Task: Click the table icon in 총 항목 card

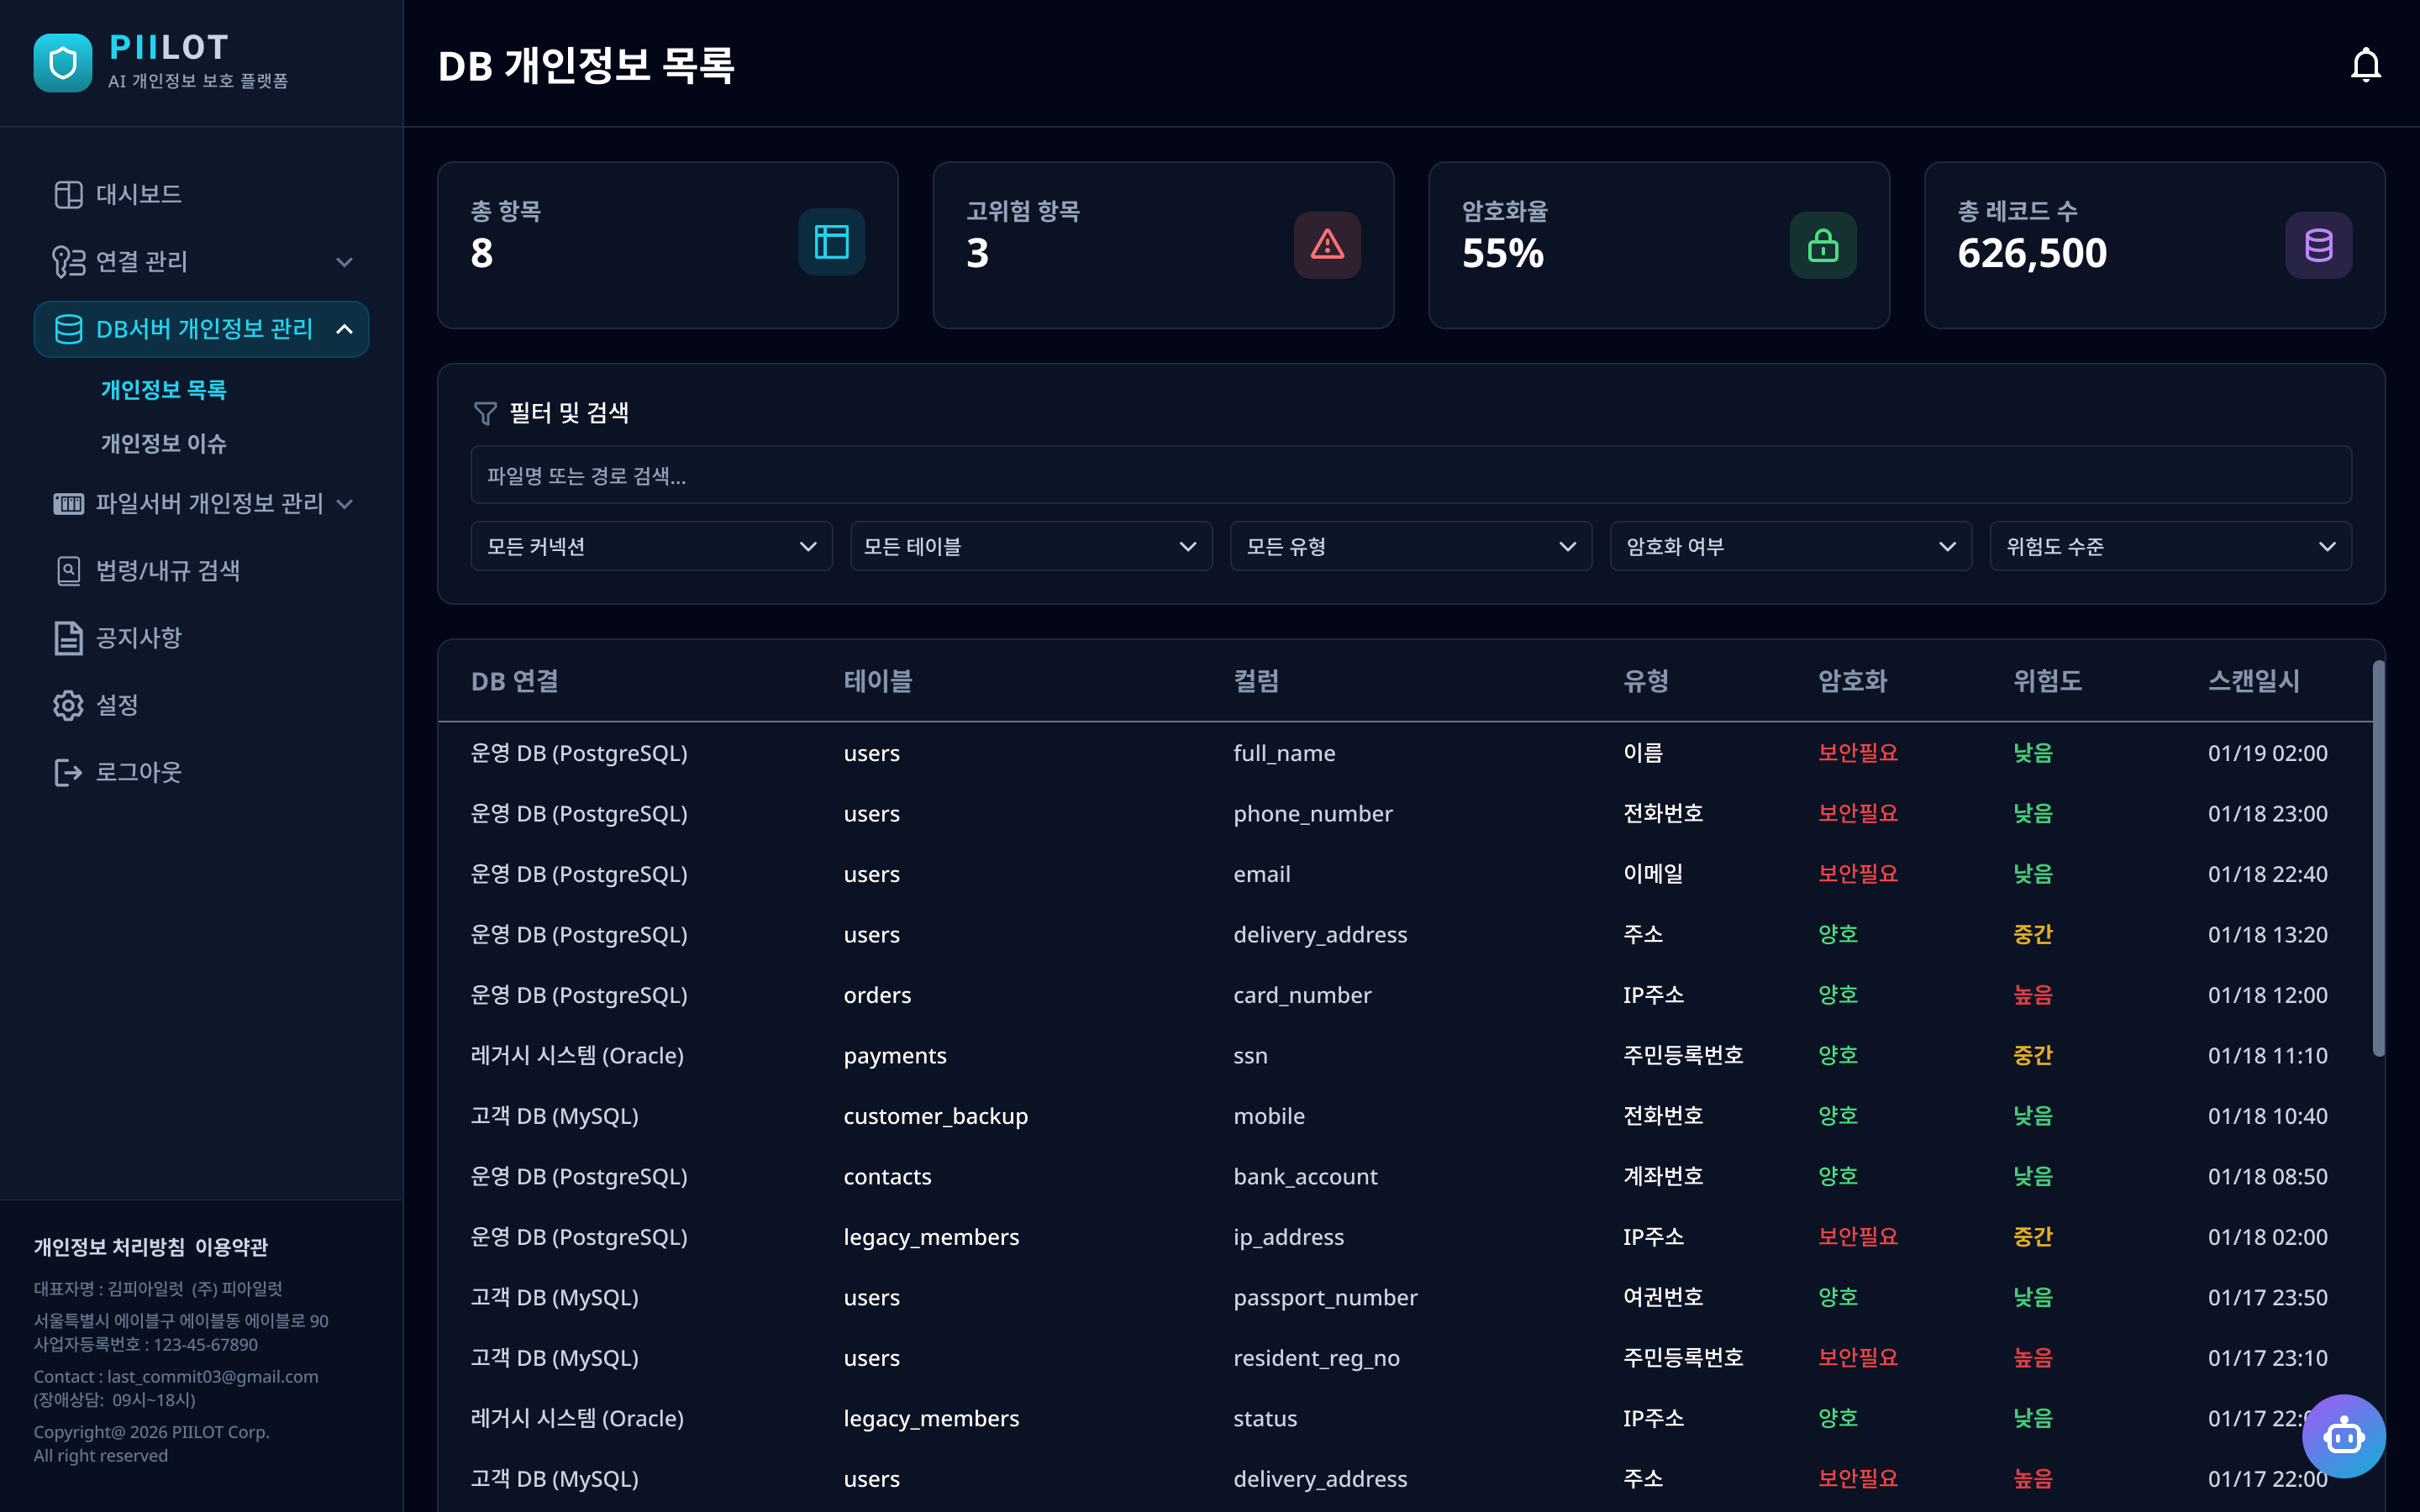Action: pos(831,242)
